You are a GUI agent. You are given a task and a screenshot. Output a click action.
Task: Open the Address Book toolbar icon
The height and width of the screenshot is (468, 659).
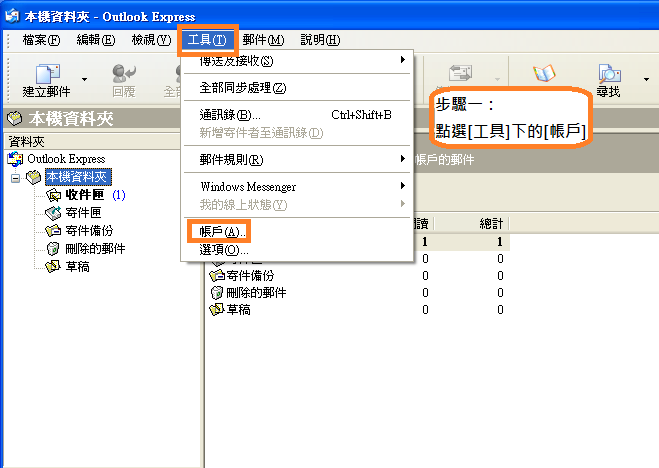[544, 73]
